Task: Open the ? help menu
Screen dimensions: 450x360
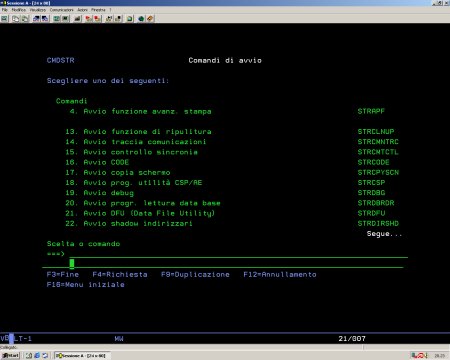Action: (x=110, y=10)
